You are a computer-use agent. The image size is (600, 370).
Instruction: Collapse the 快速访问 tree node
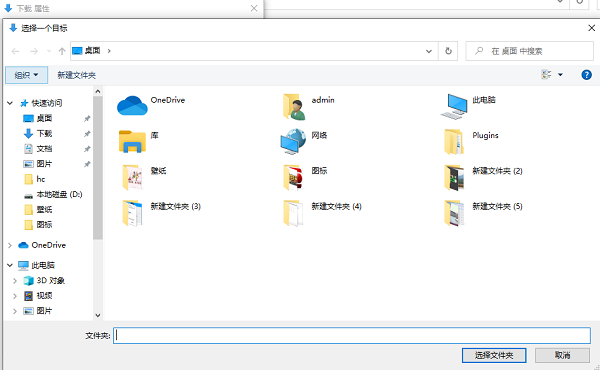pyautogui.click(x=10, y=103)
